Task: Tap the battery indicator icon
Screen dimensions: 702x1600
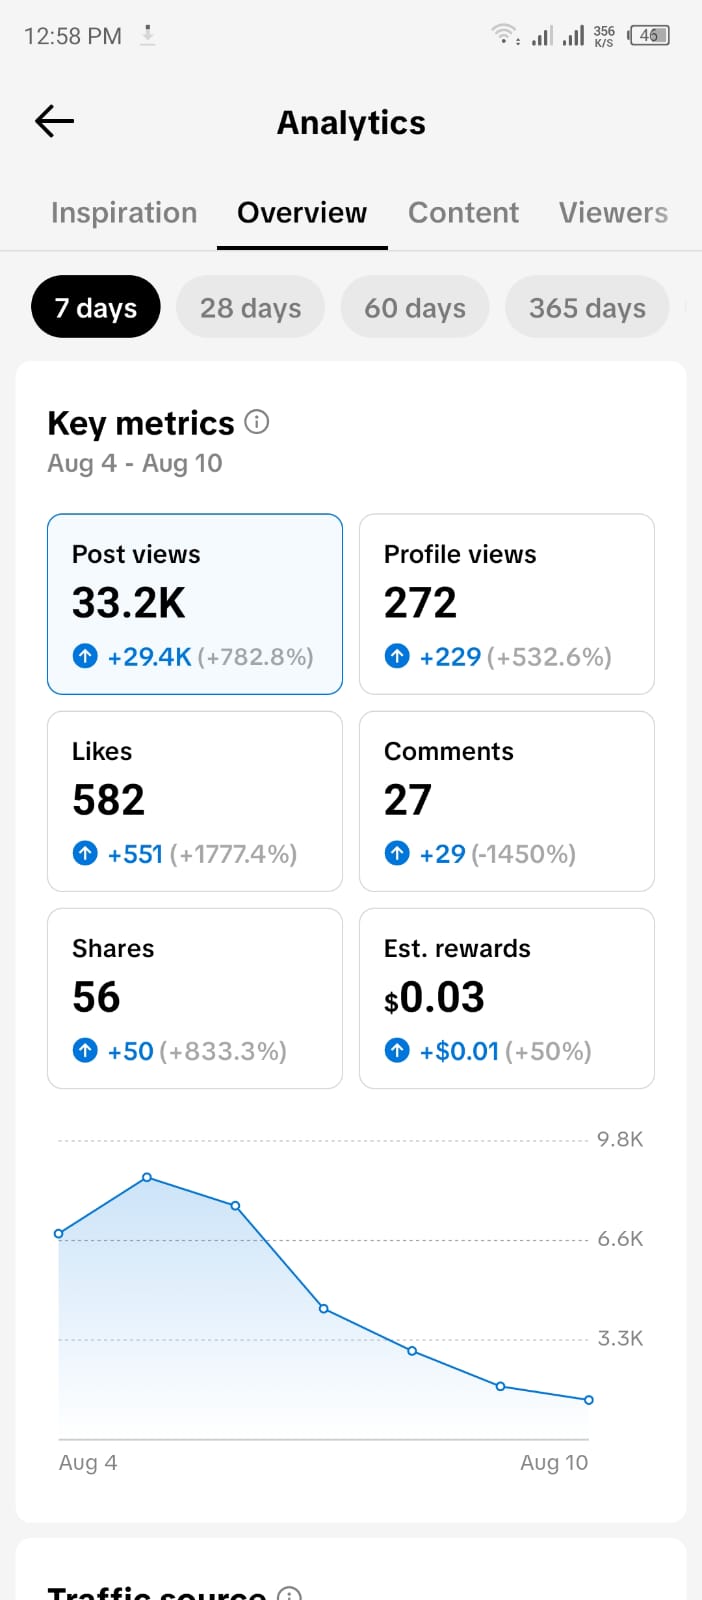Action: point(649,35)
